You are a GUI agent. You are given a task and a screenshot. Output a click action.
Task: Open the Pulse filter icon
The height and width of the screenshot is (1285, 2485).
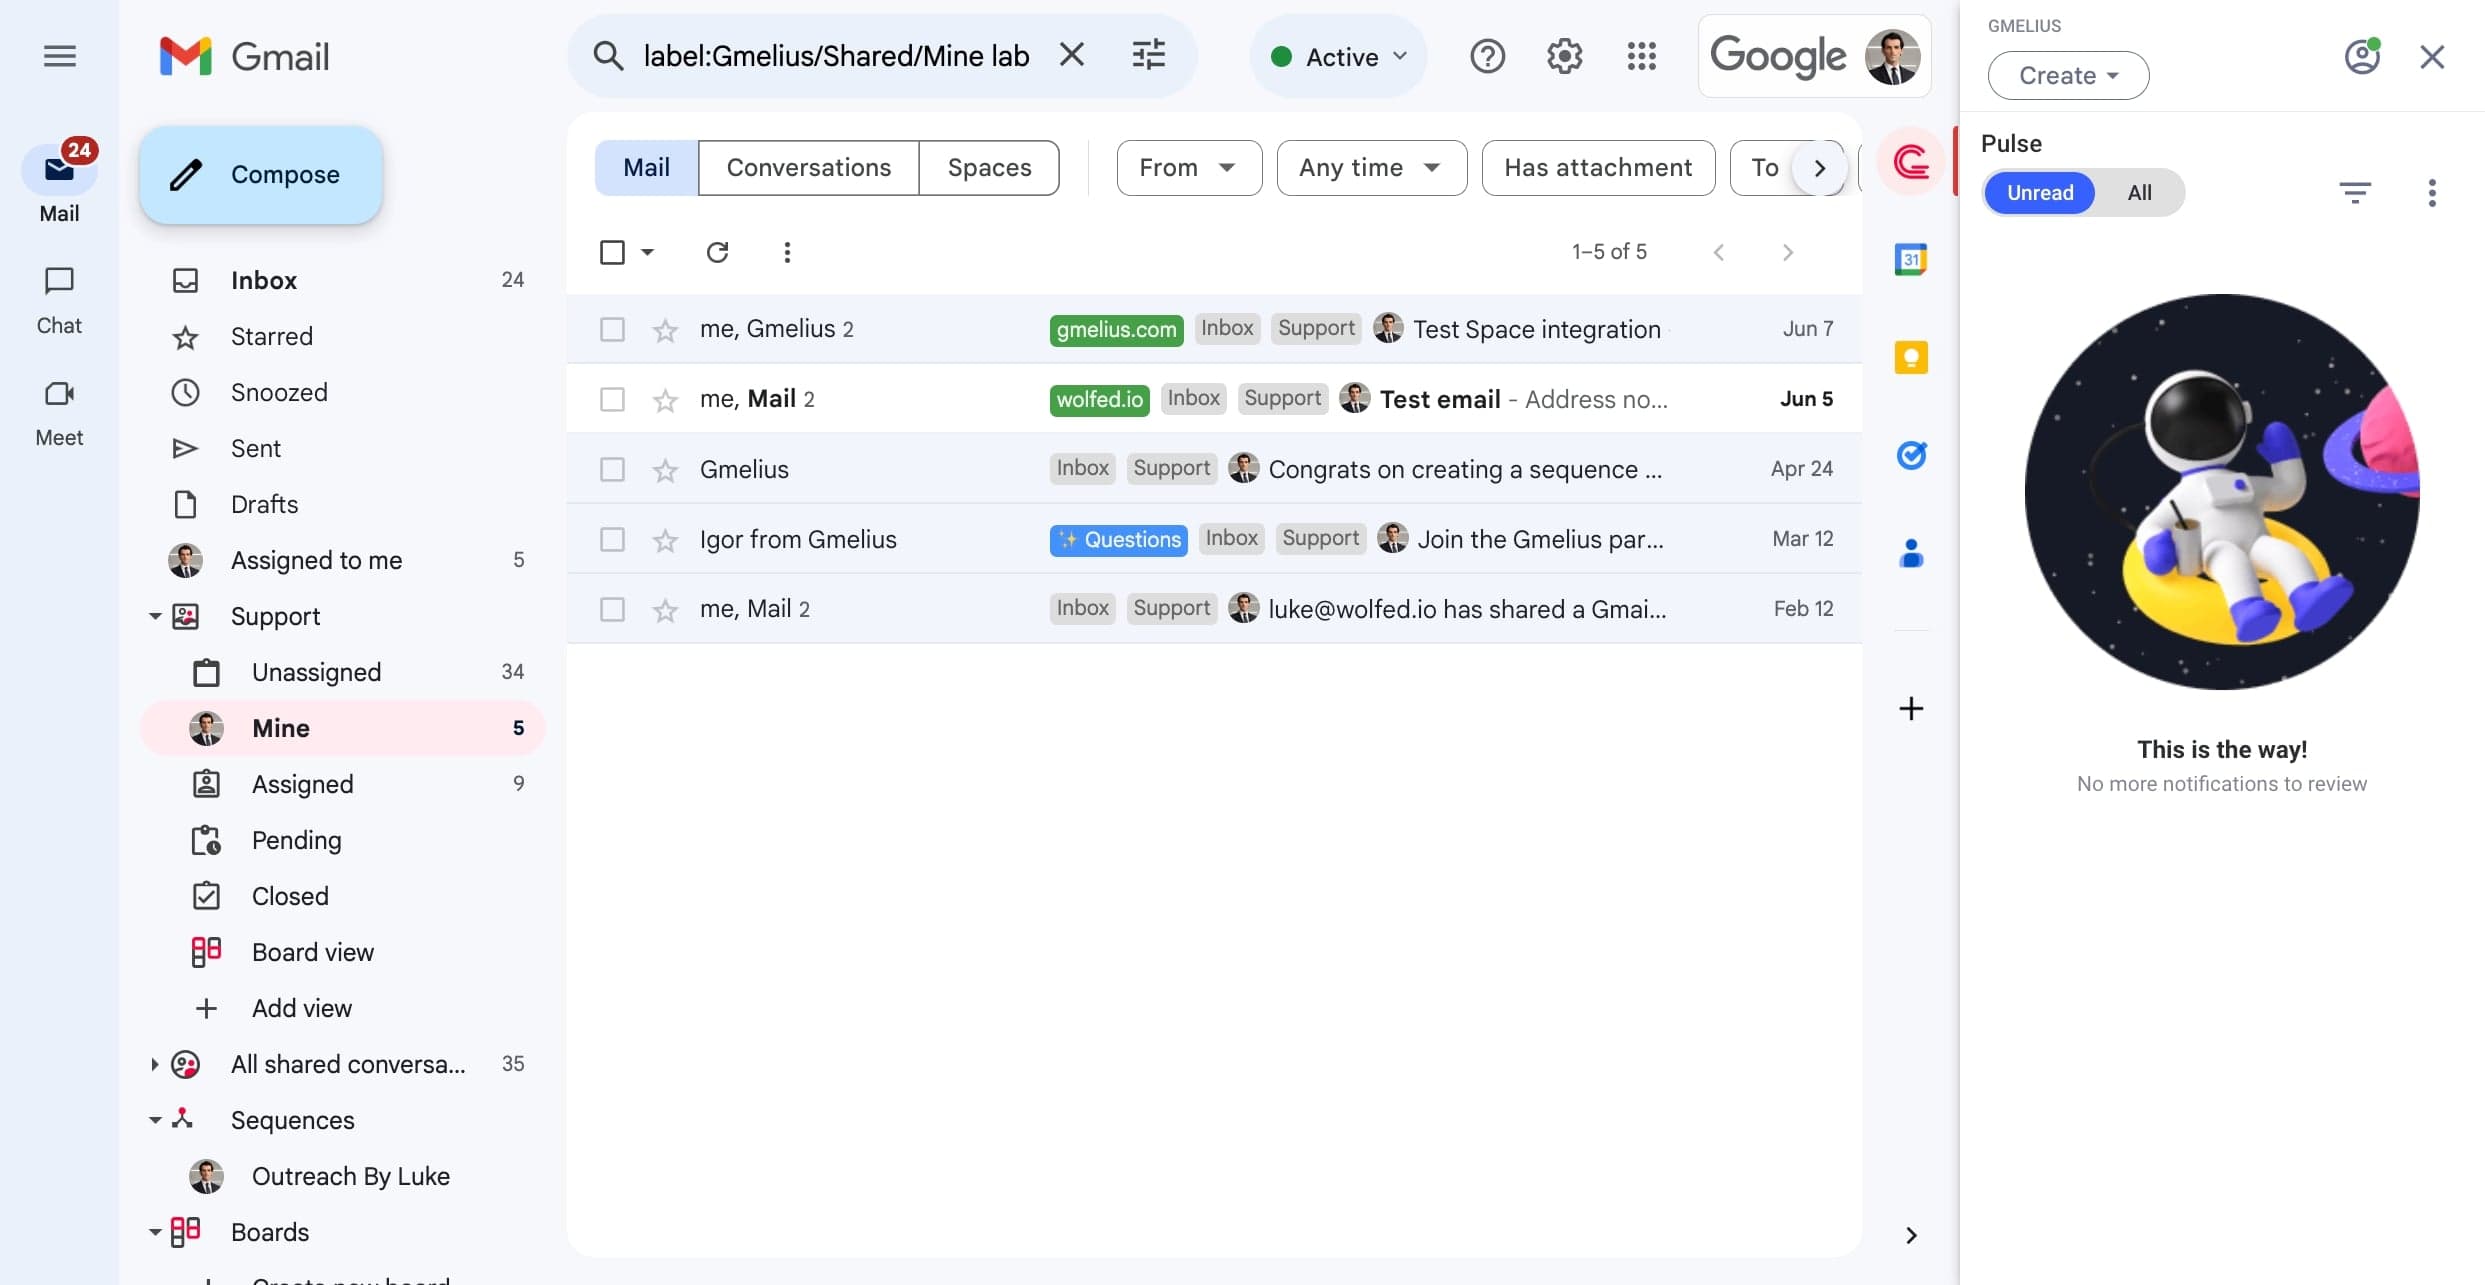tap(2355, 192)
